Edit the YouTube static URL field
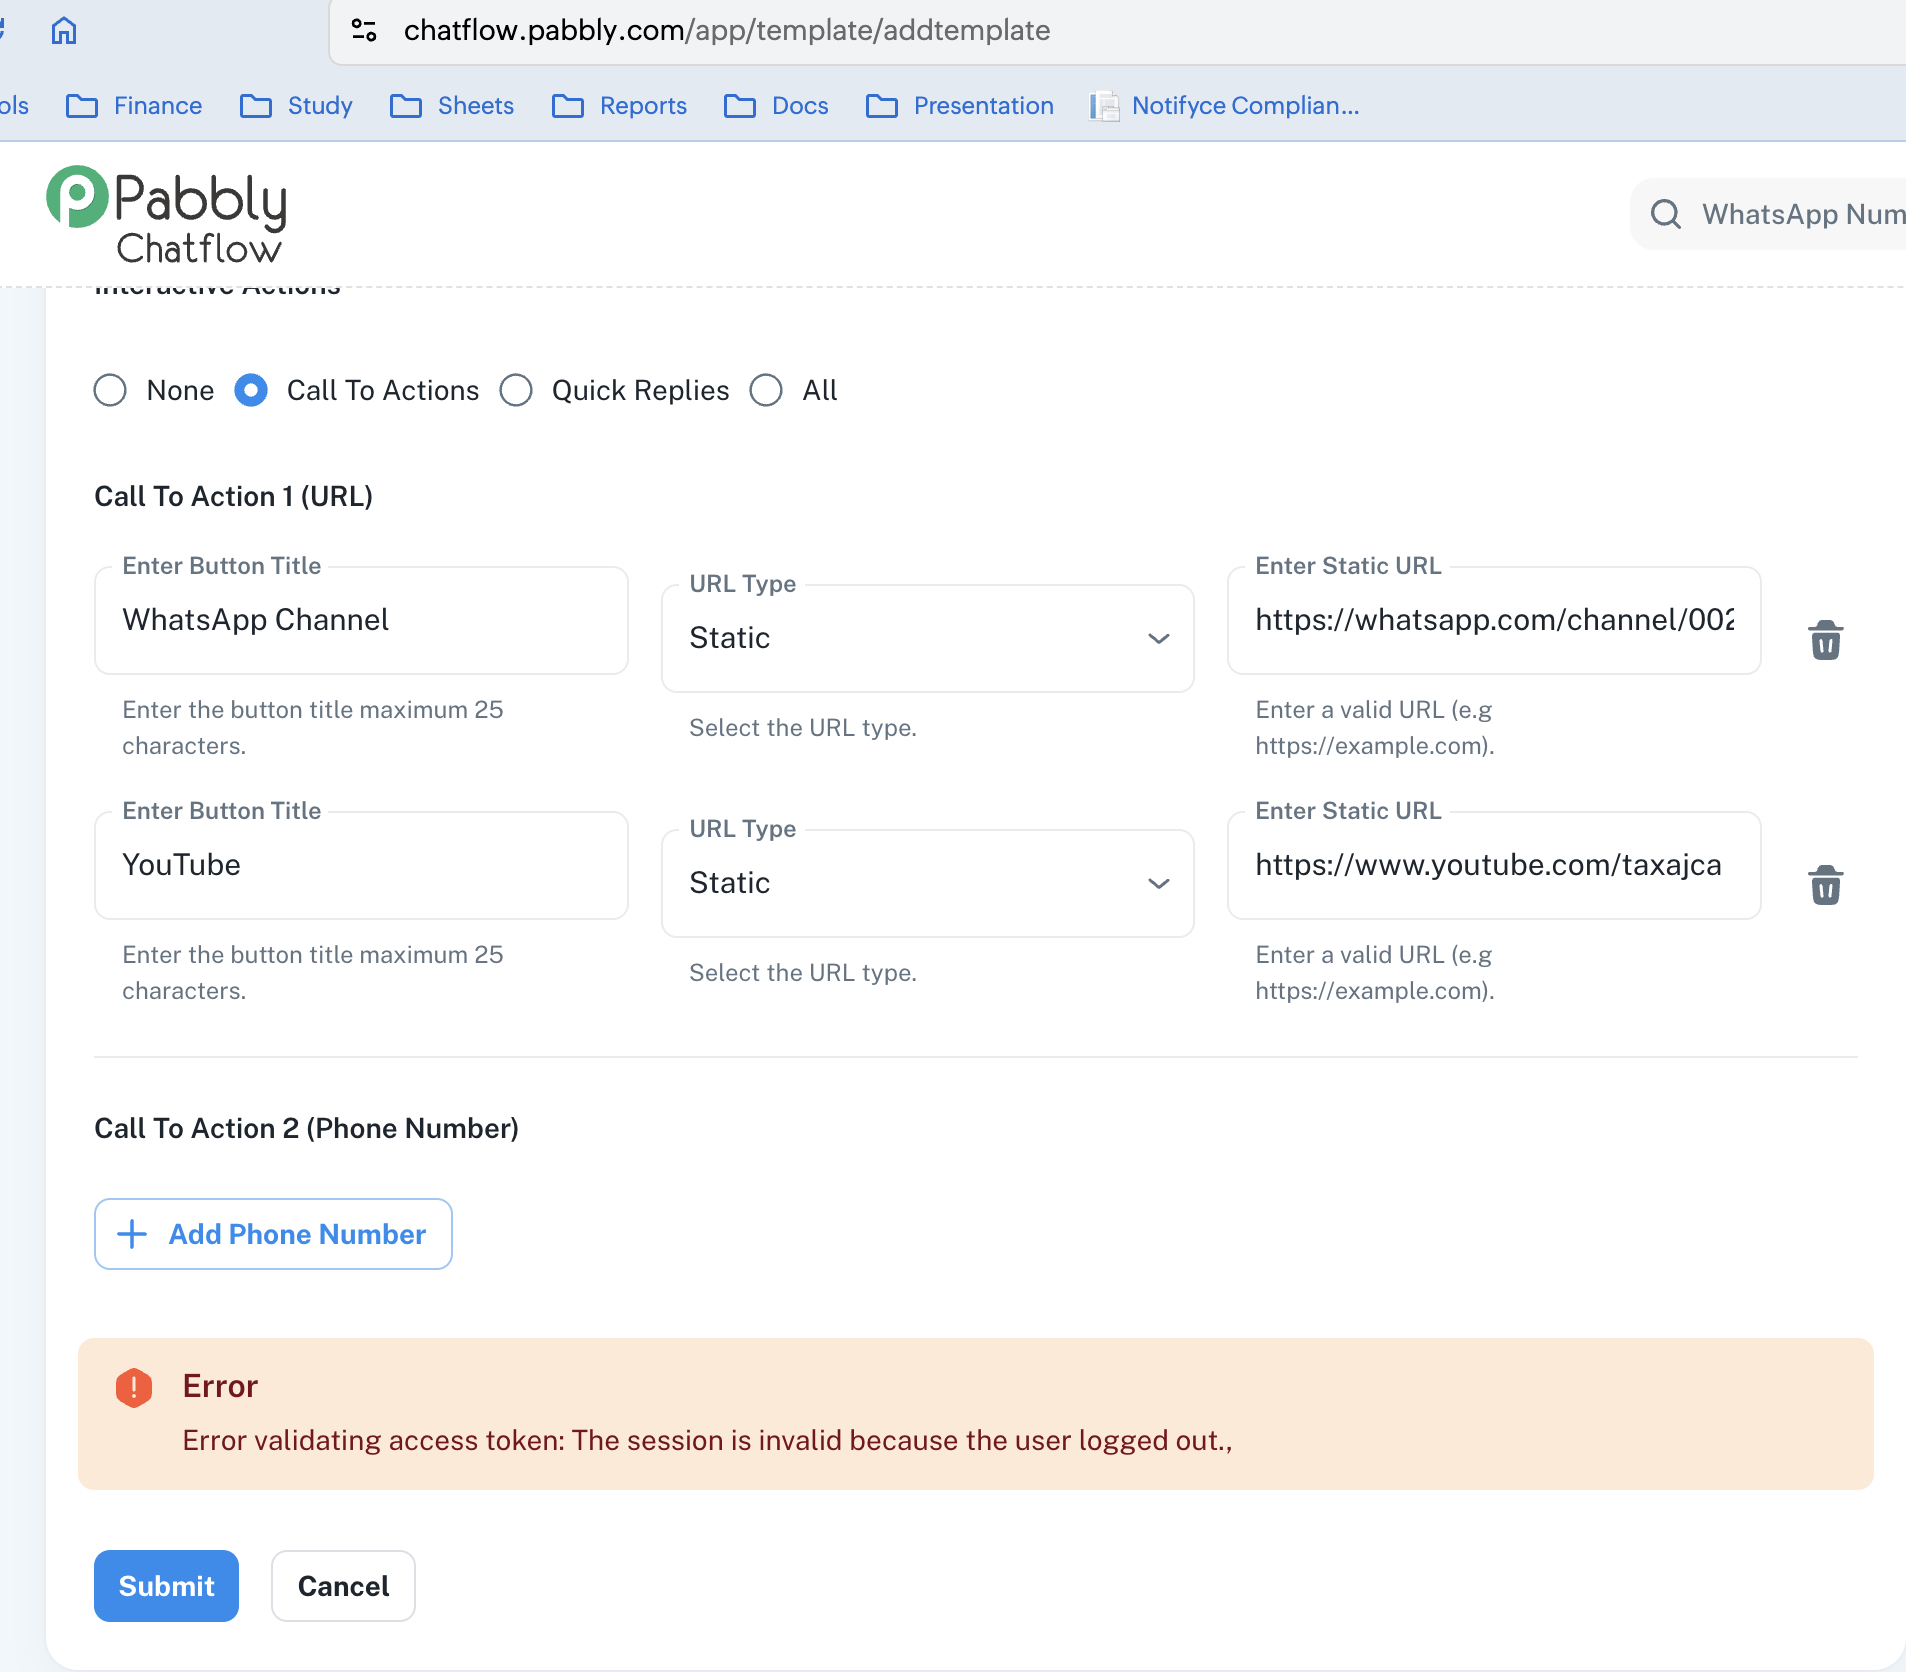 pos(1494,865)
